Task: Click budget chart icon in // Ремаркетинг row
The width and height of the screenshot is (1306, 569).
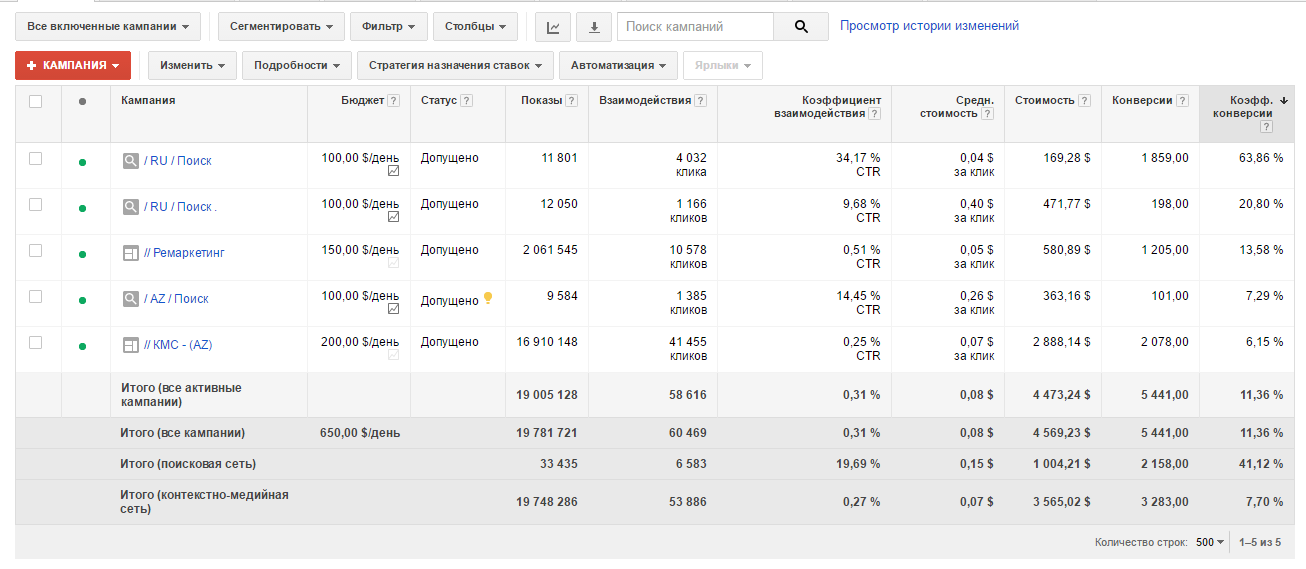Action: click(393, 263)
